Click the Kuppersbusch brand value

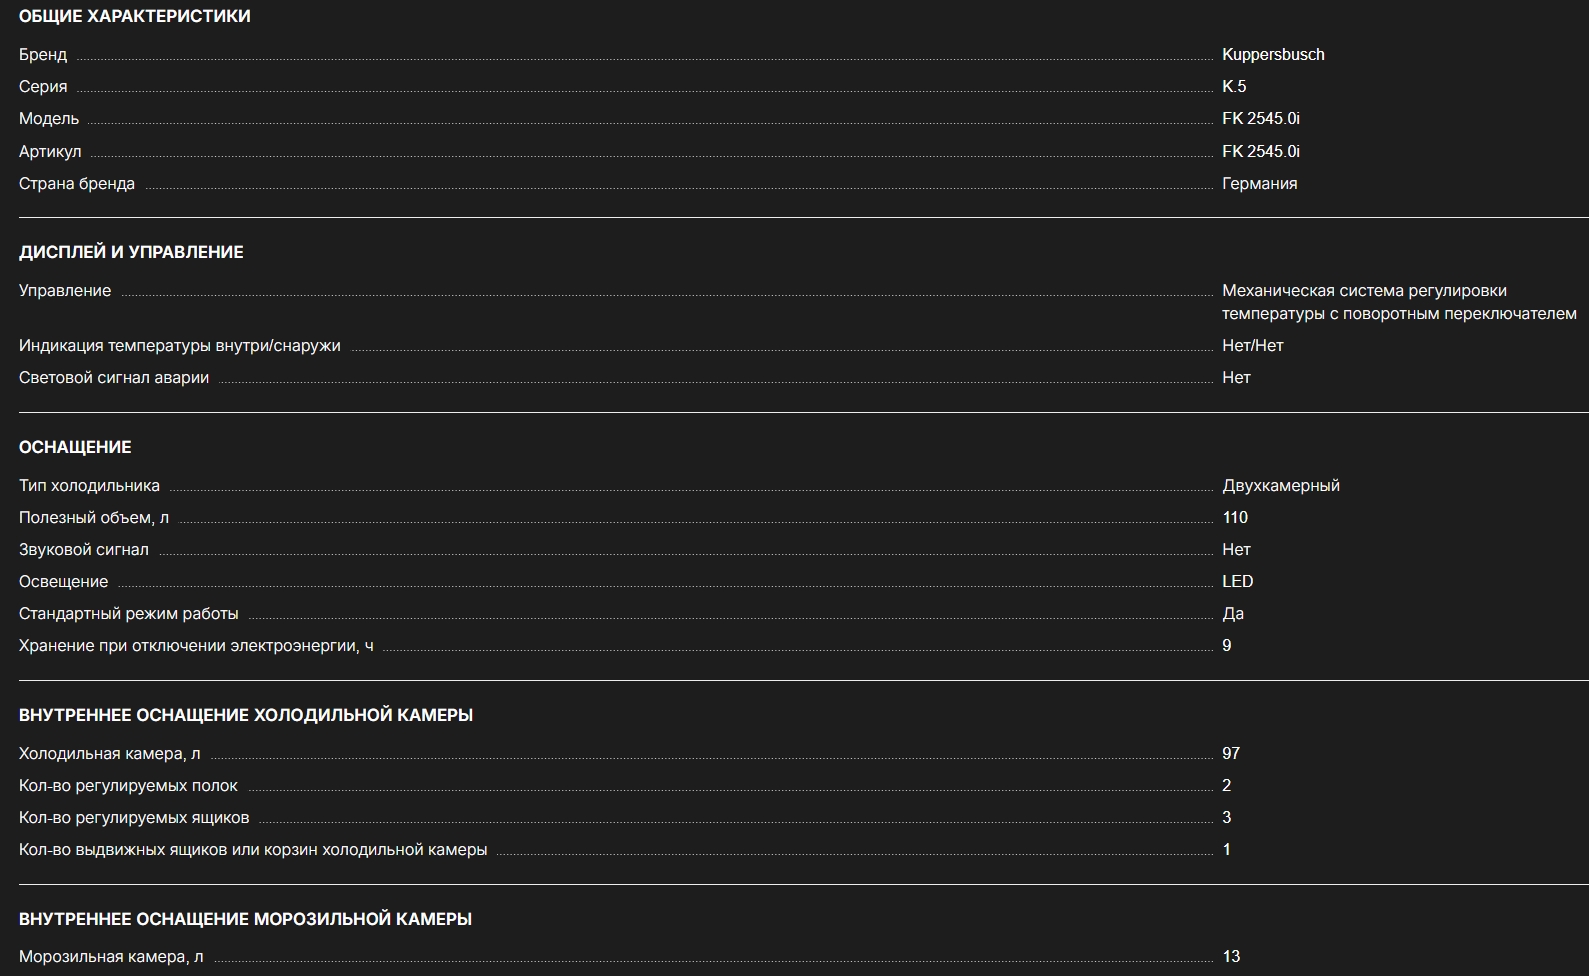coord(1272,55)
